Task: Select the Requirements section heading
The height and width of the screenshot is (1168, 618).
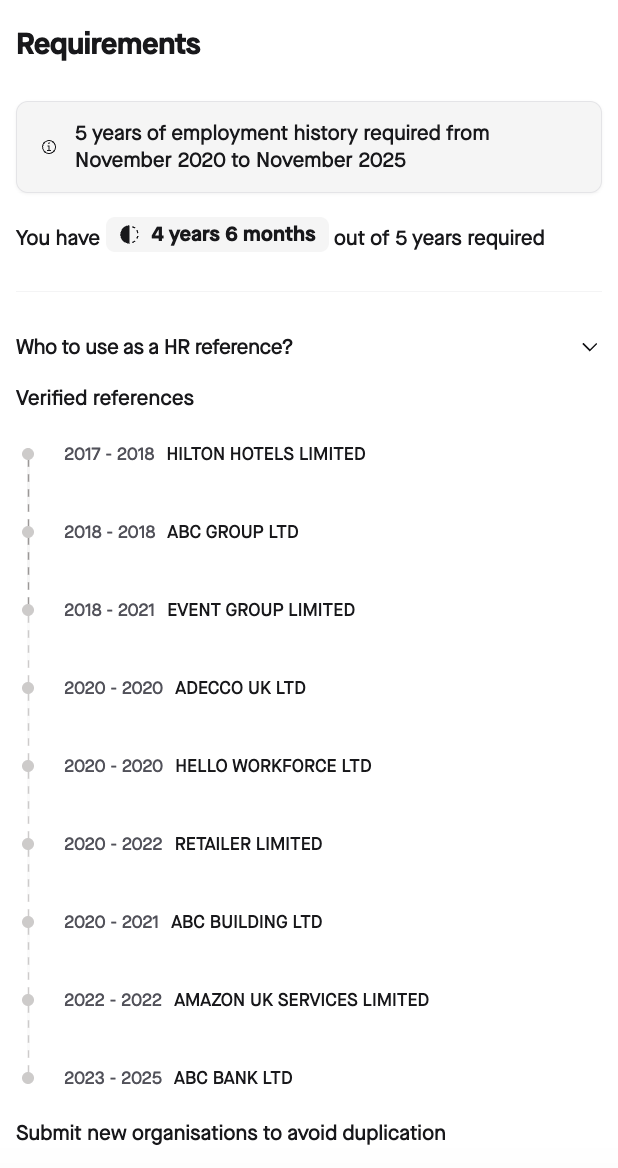Action: point(107,44)
